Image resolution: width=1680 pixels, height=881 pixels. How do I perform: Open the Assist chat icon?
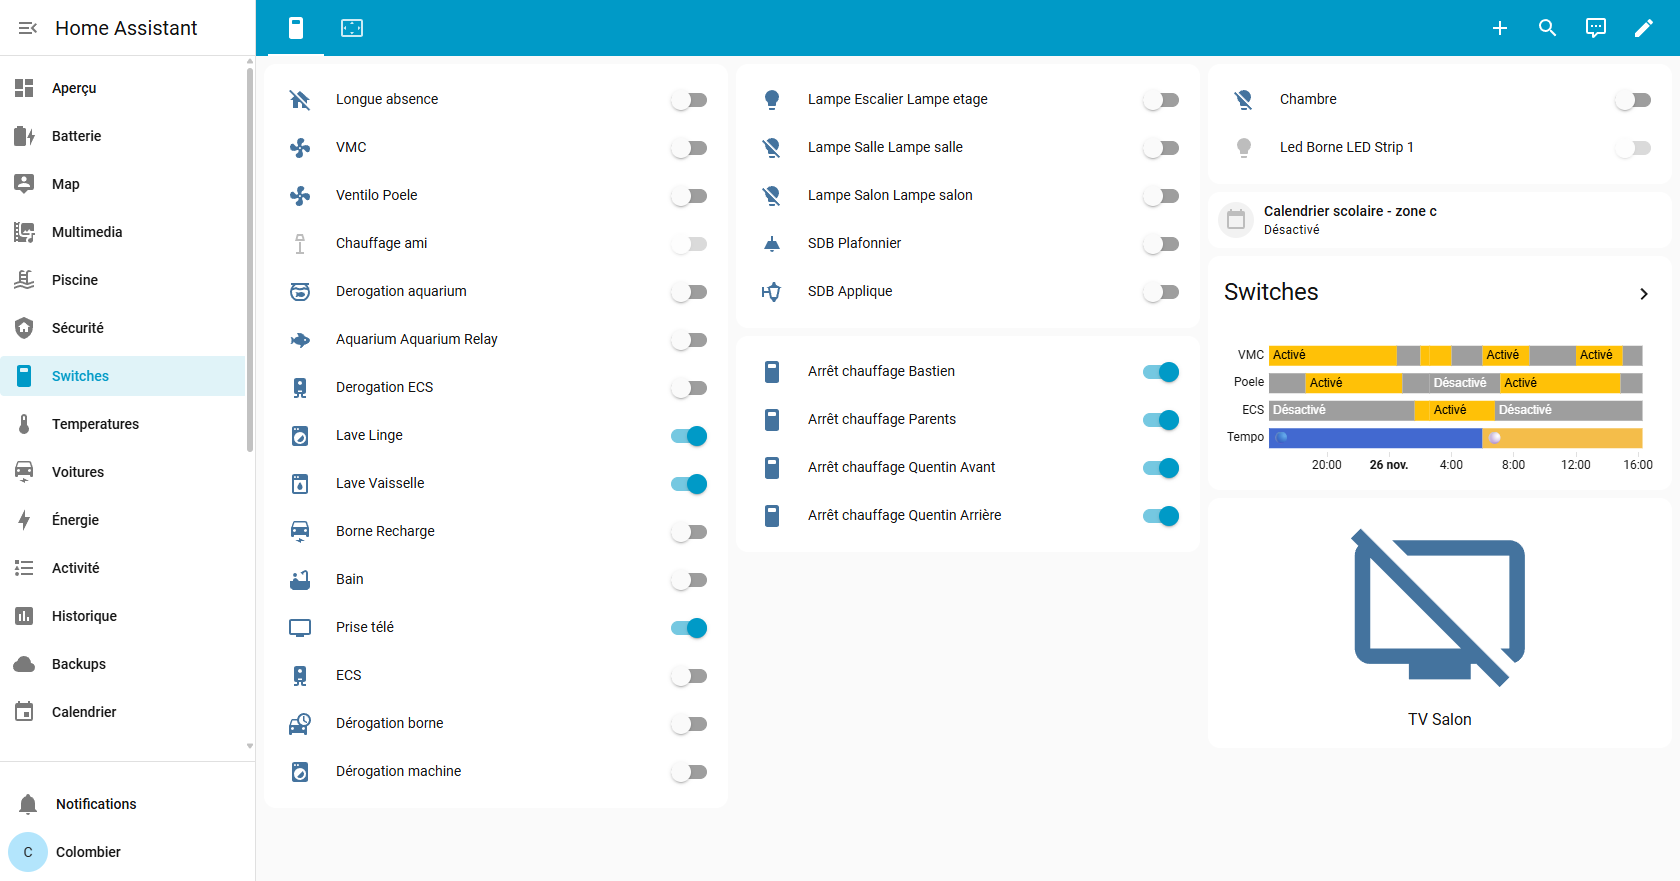1595,28
